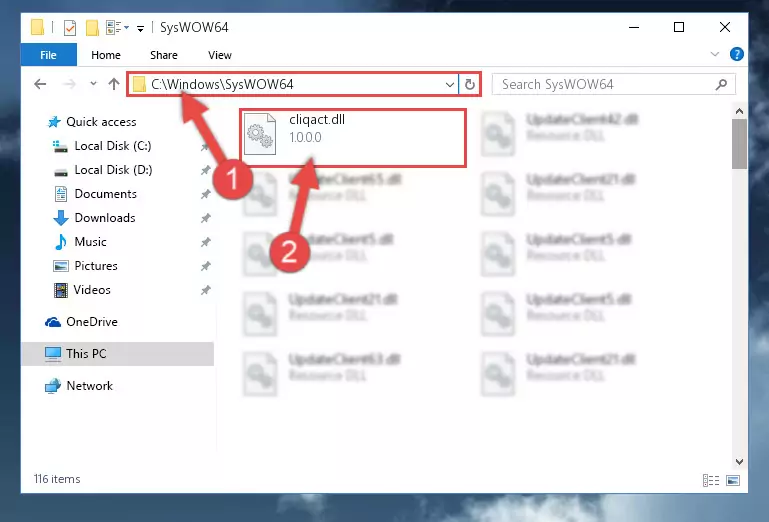Viewport: 769px width, 522px height.
Task: Click the scrollbar up arrow
Action: pos(739,111)
